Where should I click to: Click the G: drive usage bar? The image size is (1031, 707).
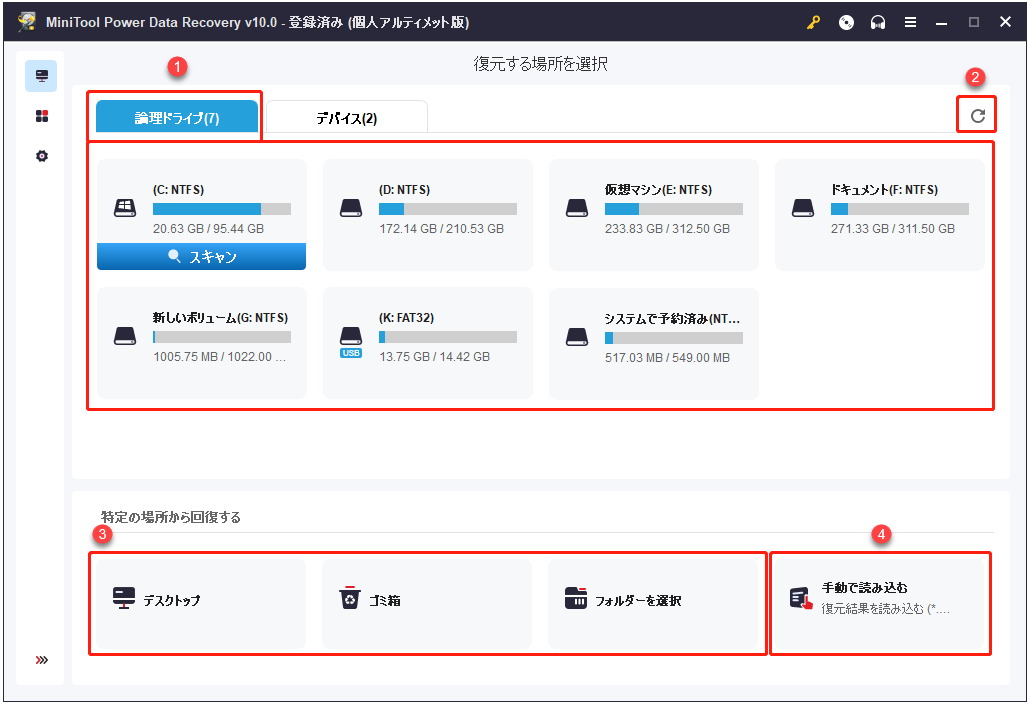tap(222, 337)
